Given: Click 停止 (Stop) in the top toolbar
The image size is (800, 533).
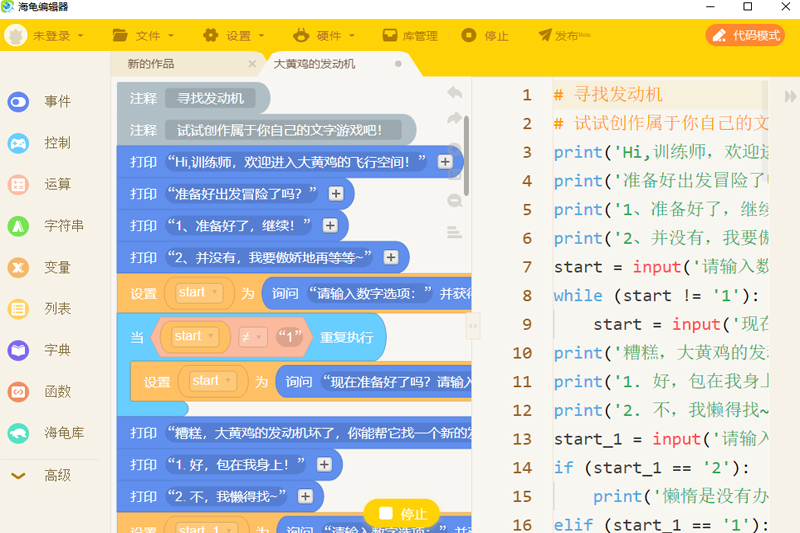Looking at the screenshot, I should pos(485,36).
